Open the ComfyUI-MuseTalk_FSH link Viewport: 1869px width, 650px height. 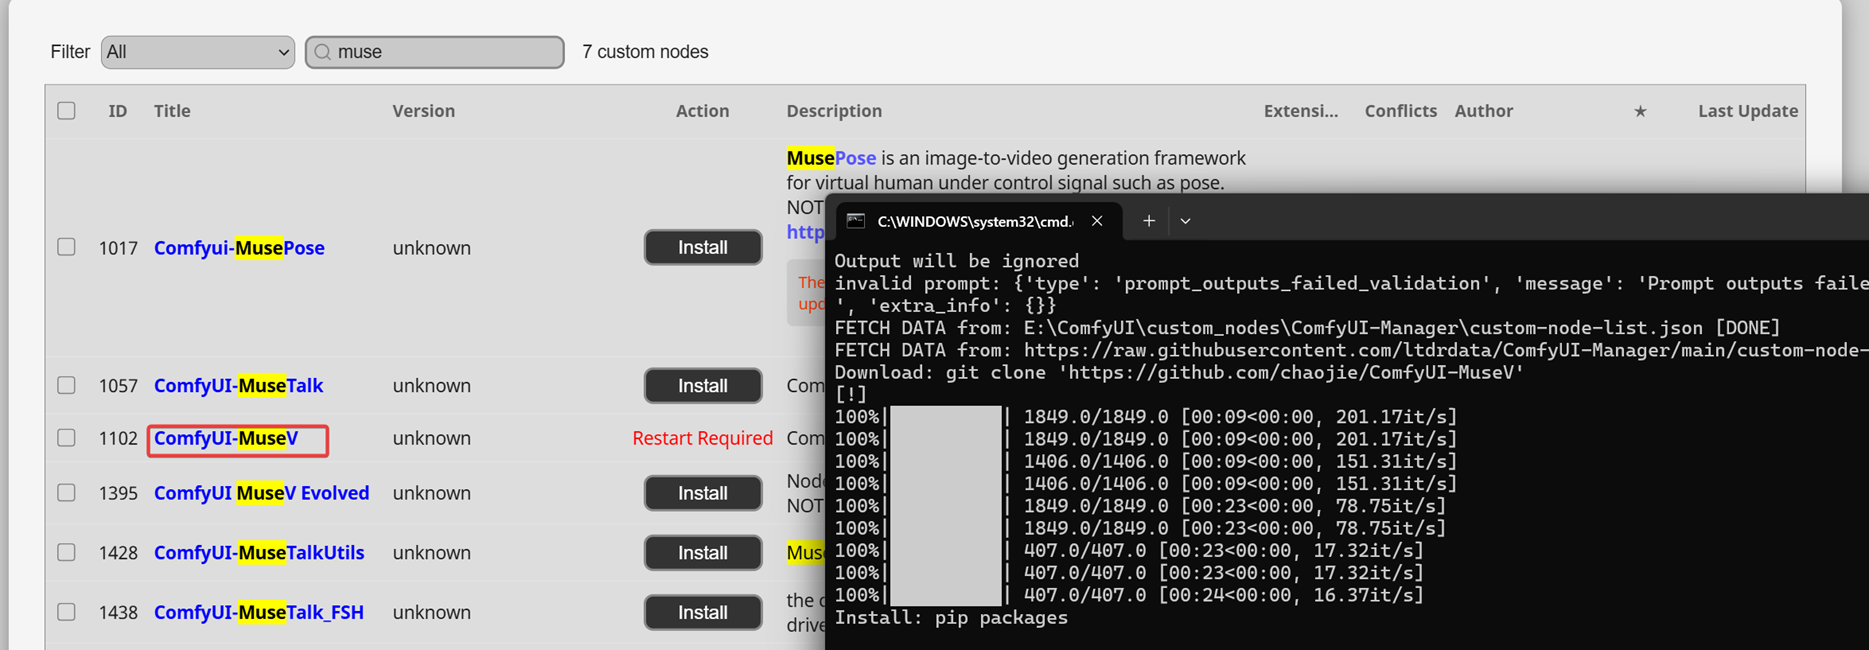259,613
